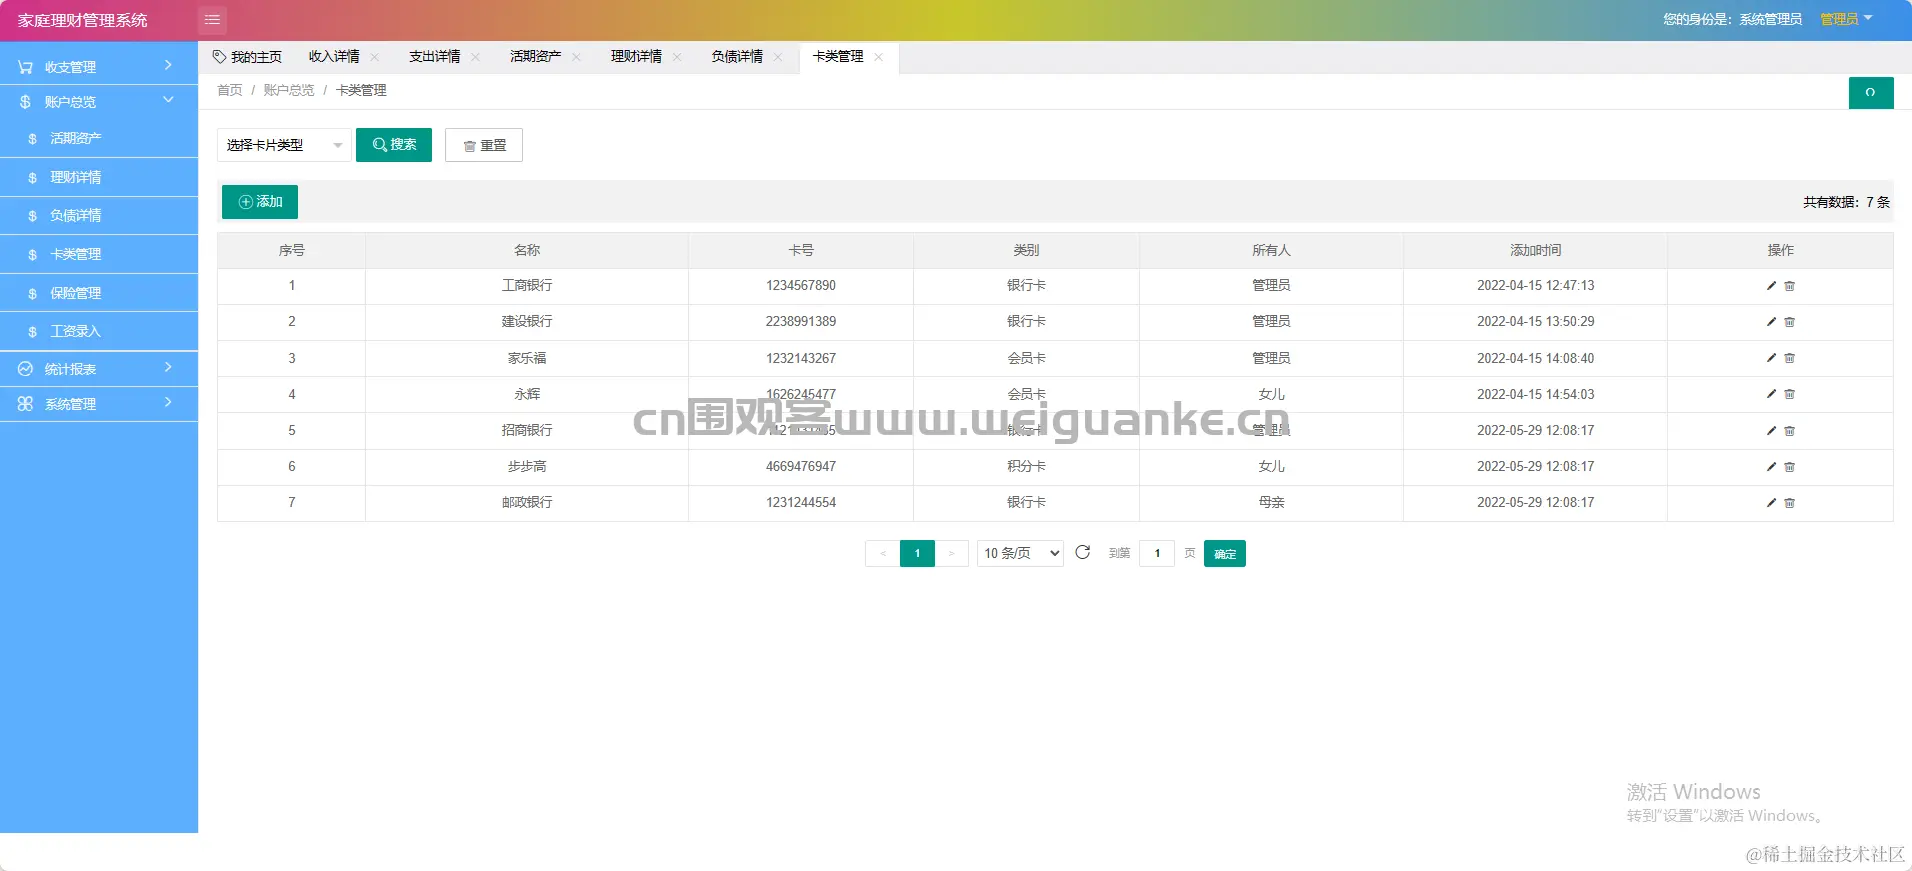
Task: Close the 收入详情 tab
Action: [x=375, y=57]
